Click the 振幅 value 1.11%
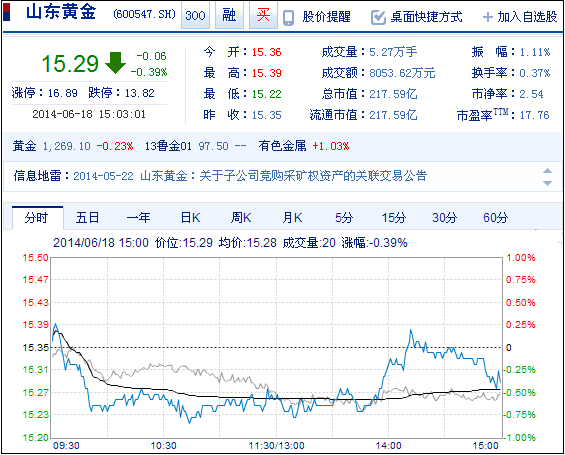This screenshot has height=455, width=565. (535, 52)
